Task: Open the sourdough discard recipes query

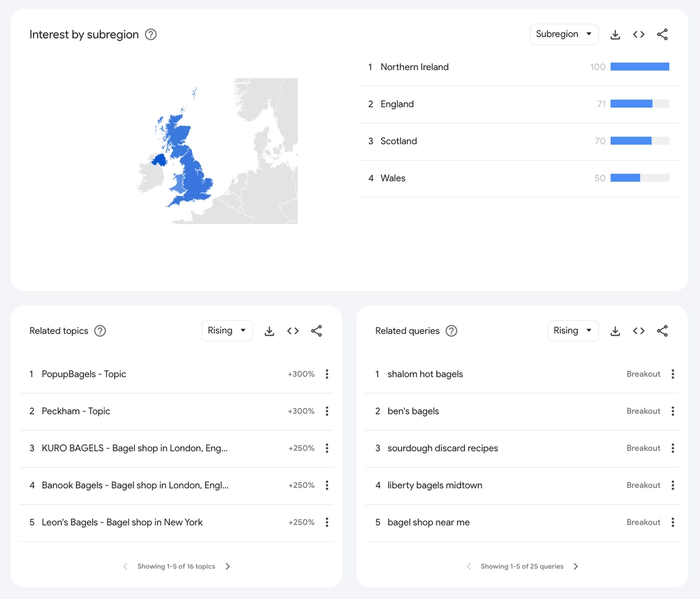Action: point(442,448)
